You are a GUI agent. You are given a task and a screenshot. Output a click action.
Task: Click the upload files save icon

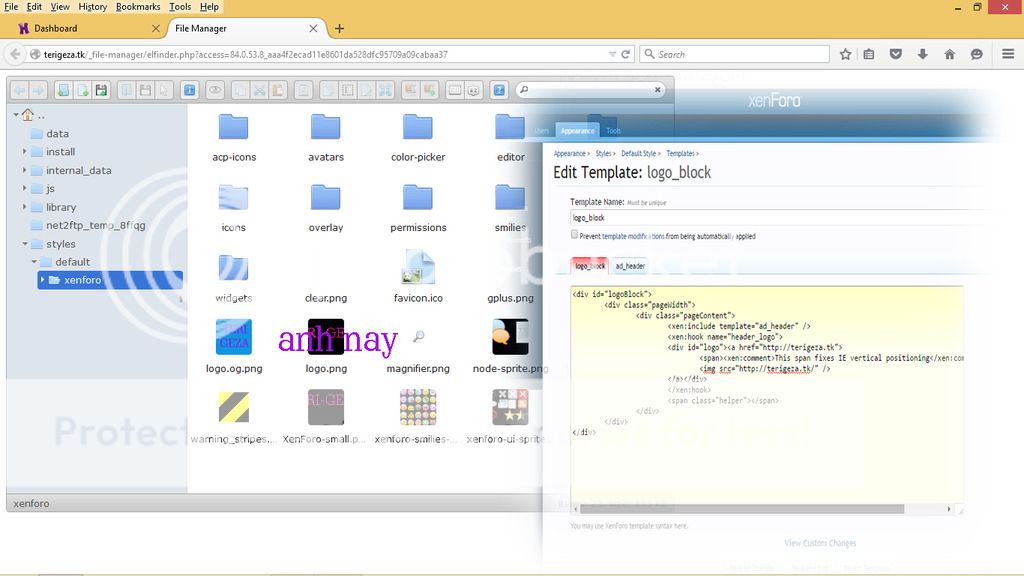coord(101,90)
